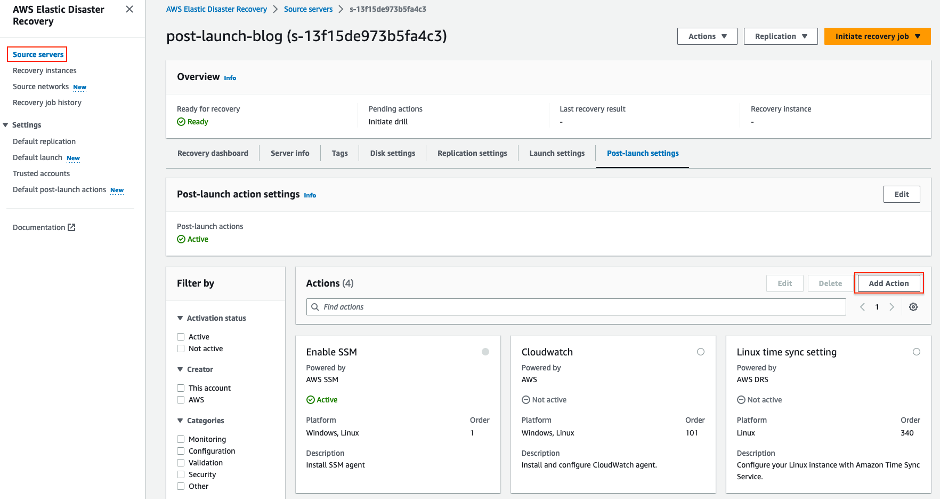Viewport: 941px width, 499px height.
Task: Open Source servers in sidebar
Action: click(38, 55)
